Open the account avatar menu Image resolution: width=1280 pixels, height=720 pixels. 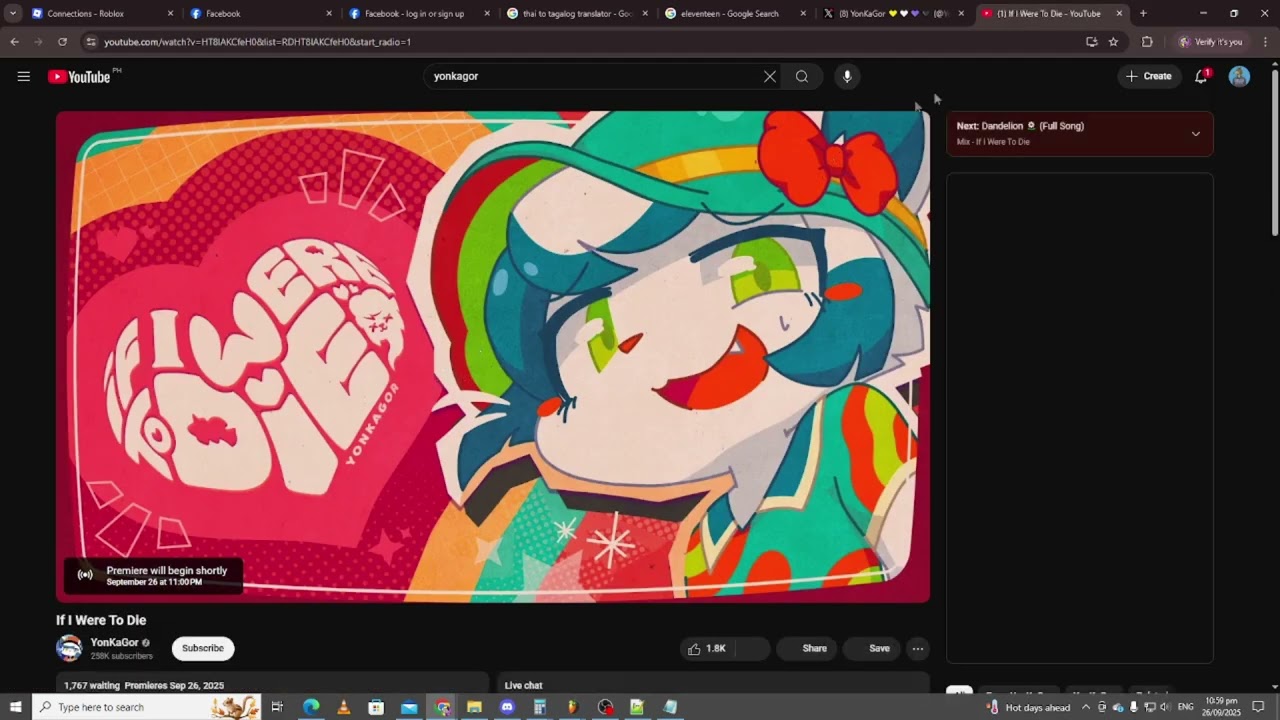coord(1239,76)
